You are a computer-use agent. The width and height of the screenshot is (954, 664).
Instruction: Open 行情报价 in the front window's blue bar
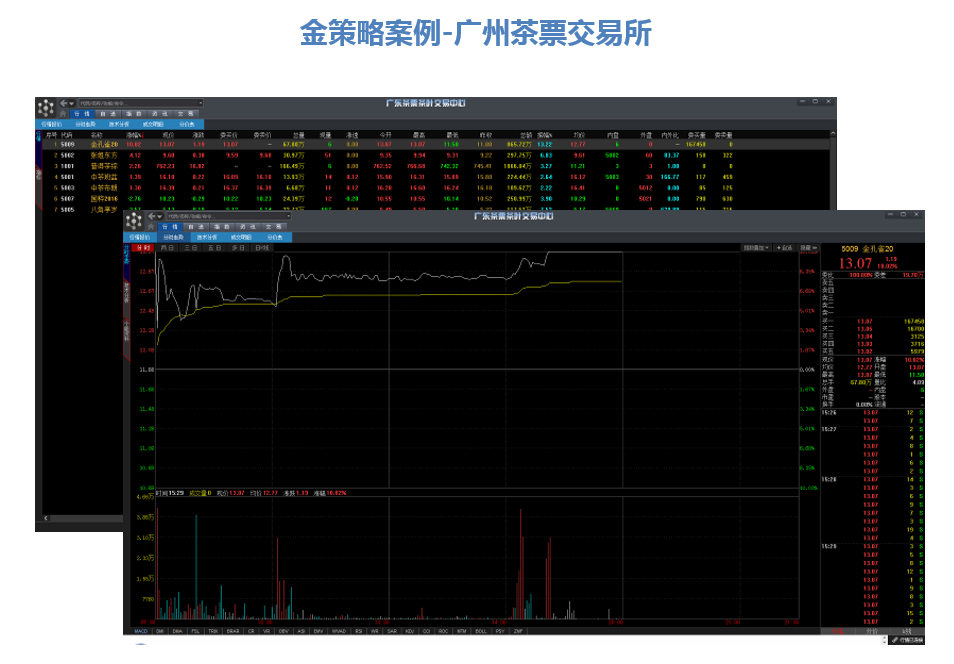[x=140, y=237]
